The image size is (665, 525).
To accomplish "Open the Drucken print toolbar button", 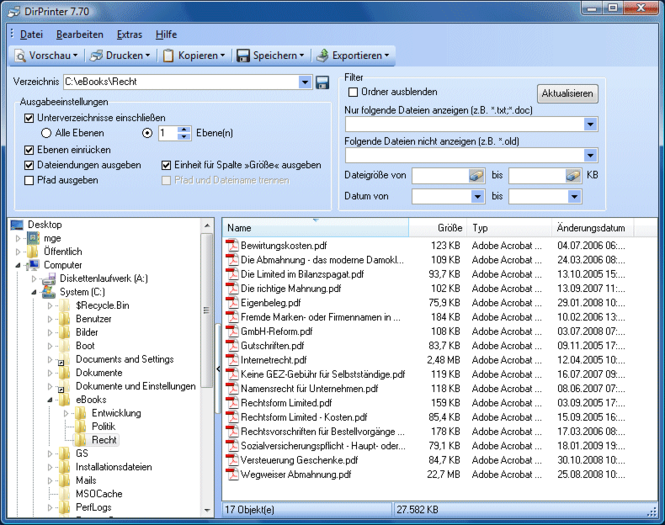I will (x=120, y=56).
